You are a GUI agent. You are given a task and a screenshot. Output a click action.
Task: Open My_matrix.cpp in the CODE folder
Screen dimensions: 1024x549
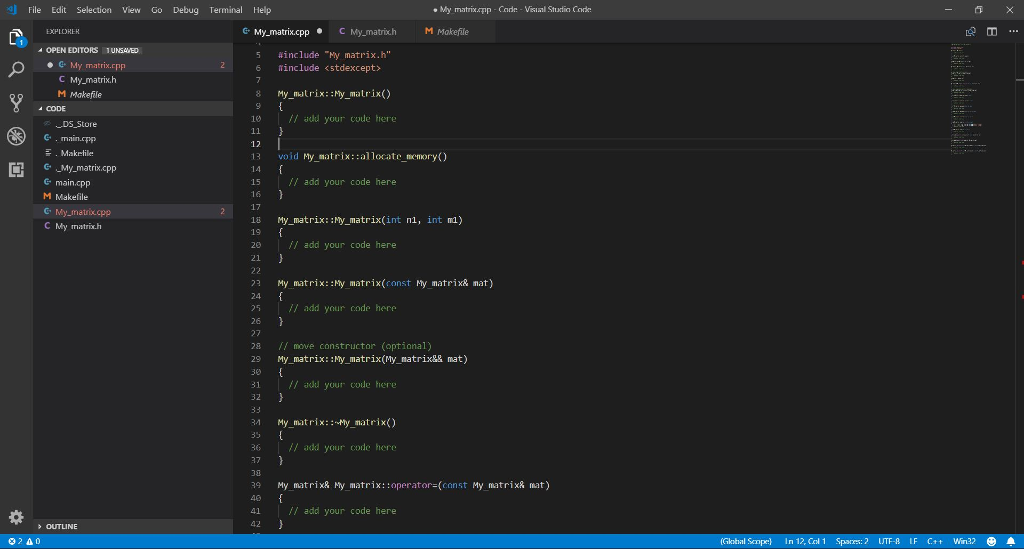(x=133, y=212)
